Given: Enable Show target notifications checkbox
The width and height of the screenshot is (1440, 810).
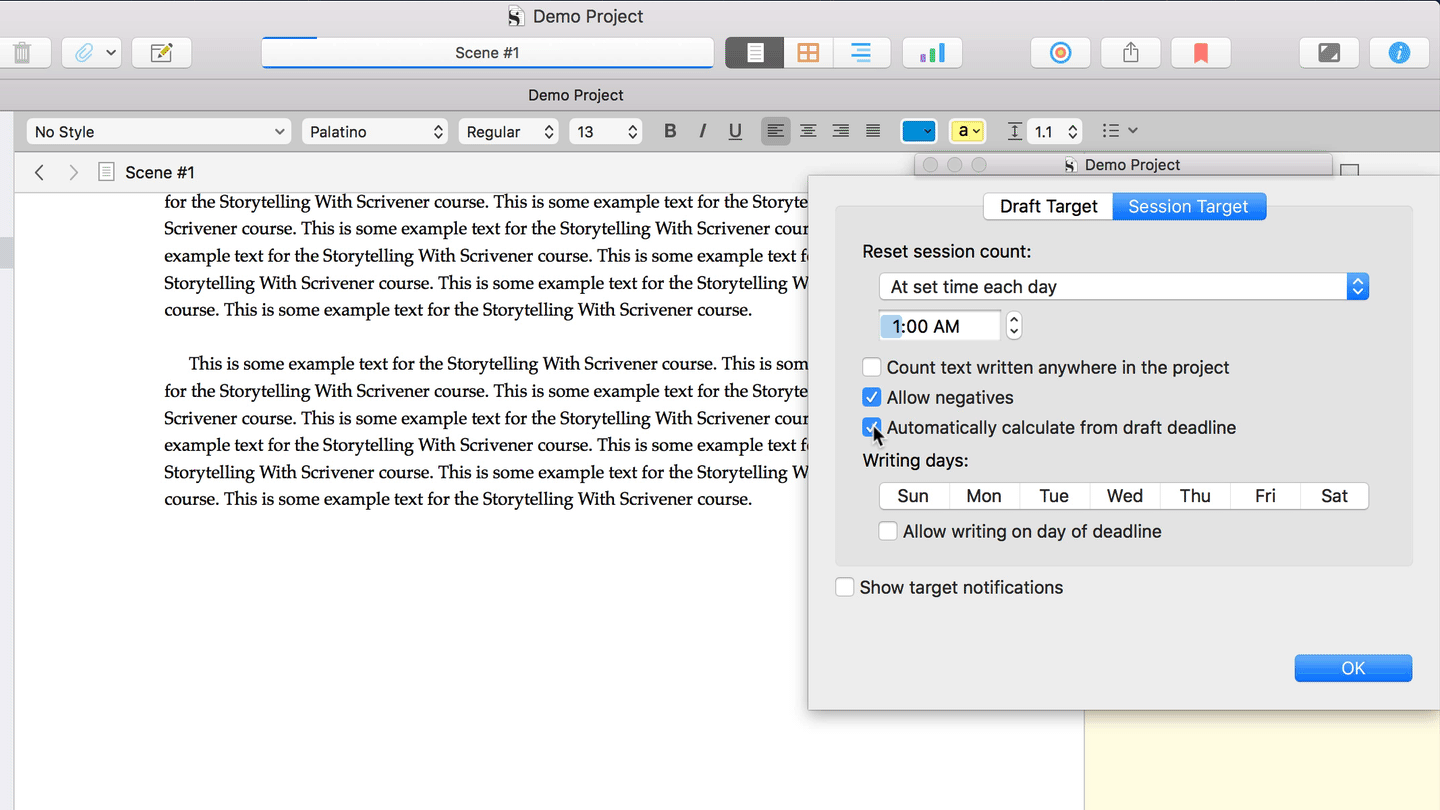Looking at the screenshot, I should pyautogui.click(x=845, y=587).
